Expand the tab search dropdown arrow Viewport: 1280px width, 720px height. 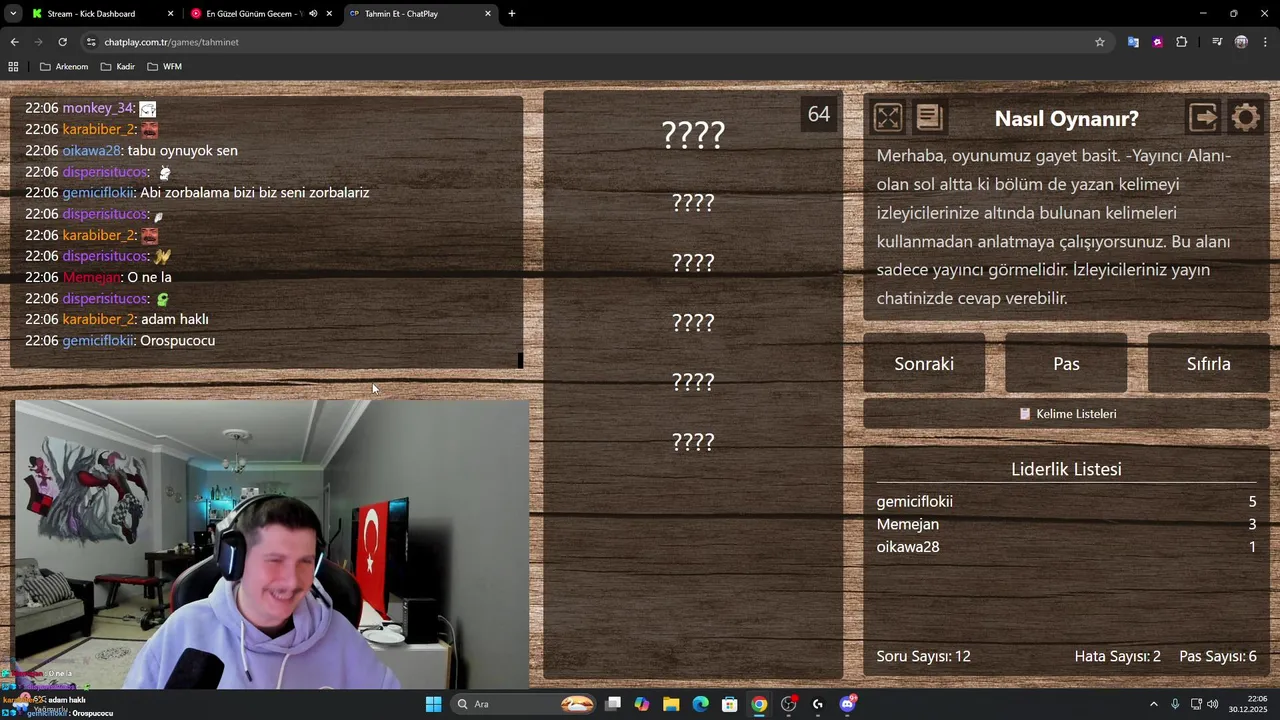click(13, 14)
